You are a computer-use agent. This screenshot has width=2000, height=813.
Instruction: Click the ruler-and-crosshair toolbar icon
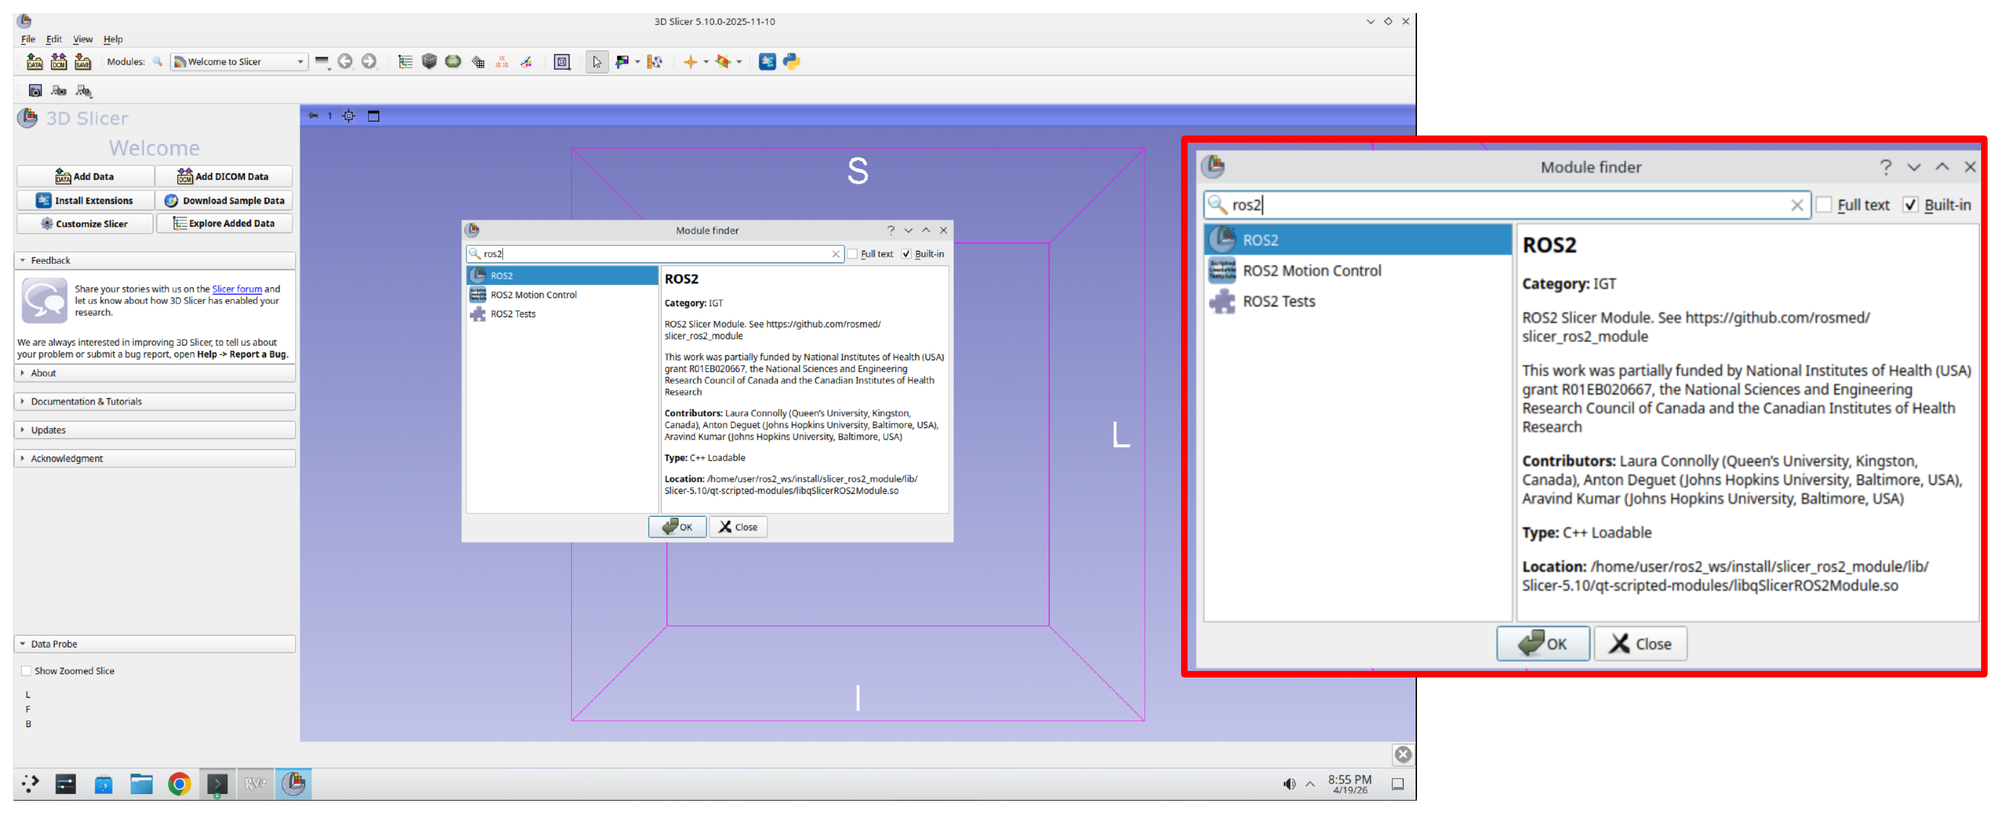[655, 62]
